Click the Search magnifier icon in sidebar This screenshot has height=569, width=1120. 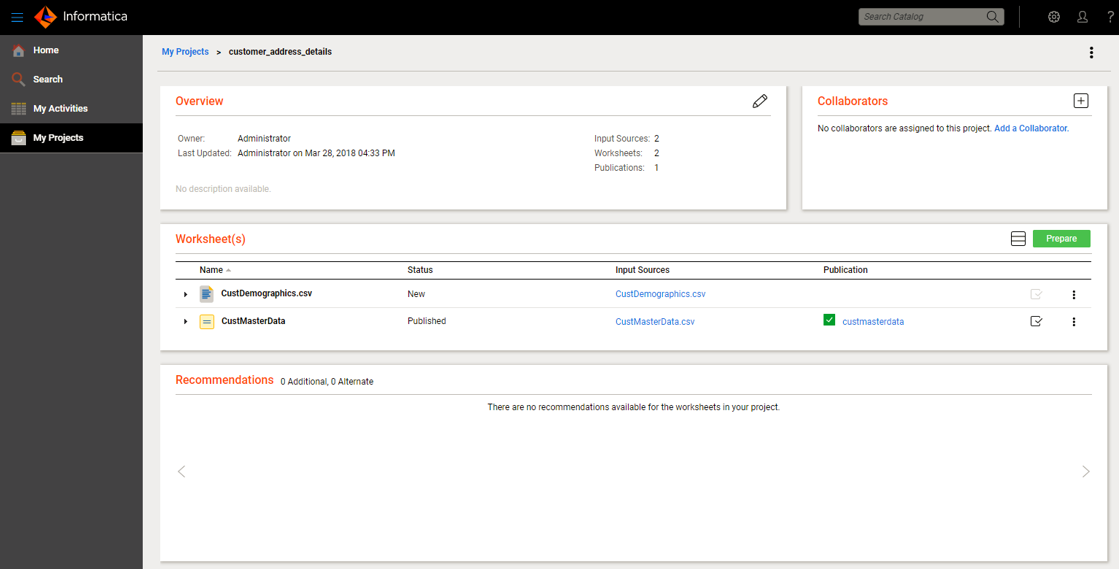click(x=19, y=79)
